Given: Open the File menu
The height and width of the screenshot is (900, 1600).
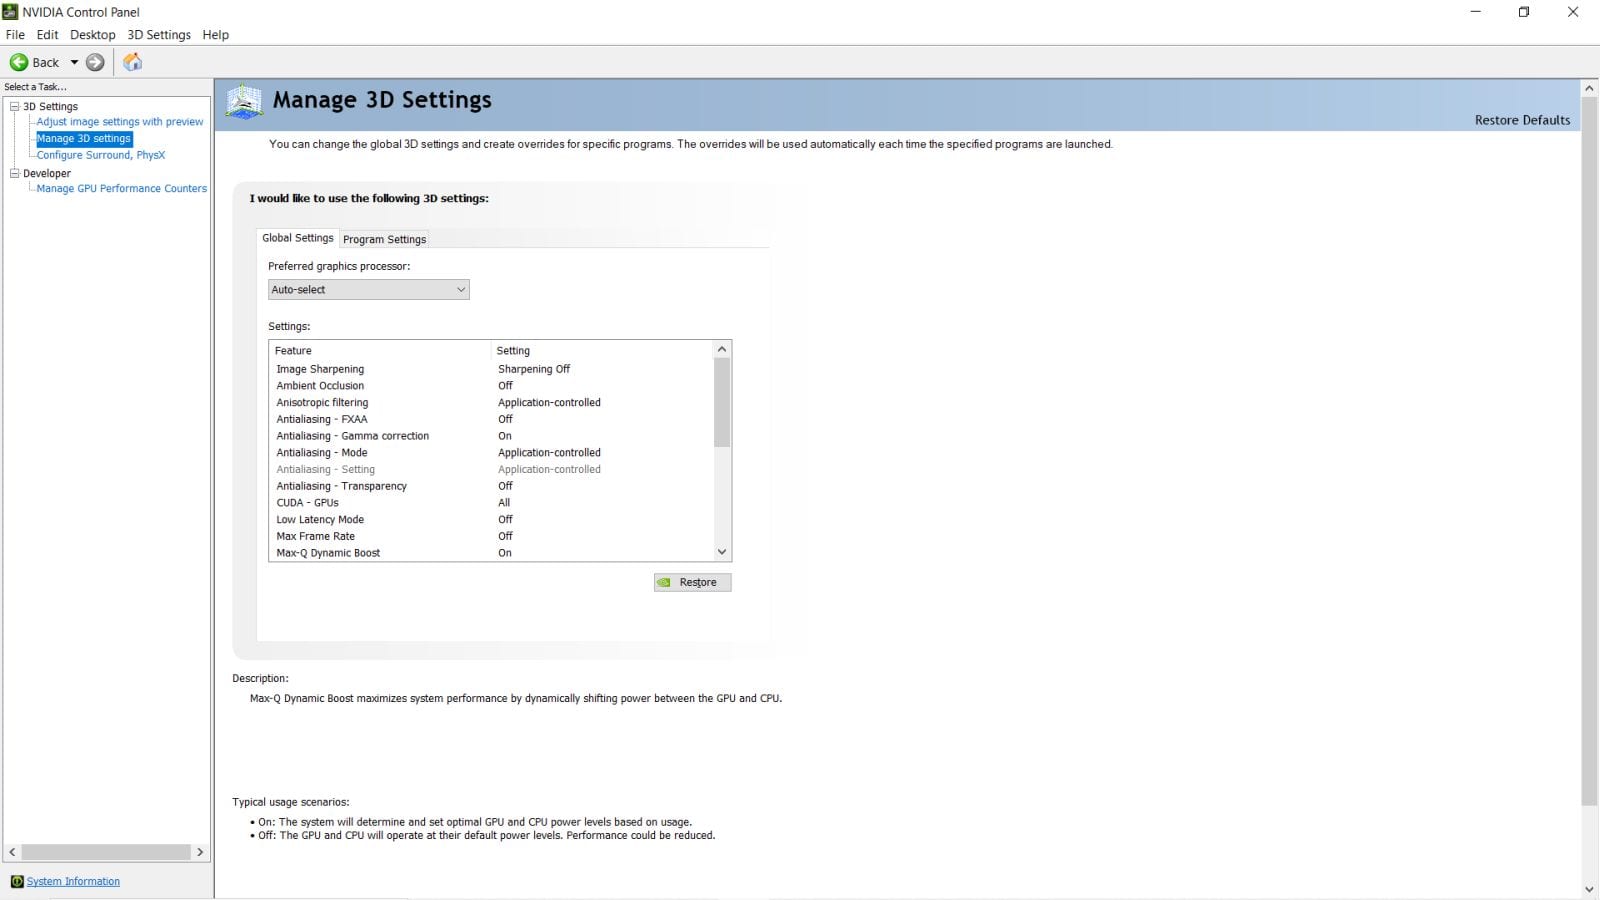Looking at the screenshot, I should point(15,34).
